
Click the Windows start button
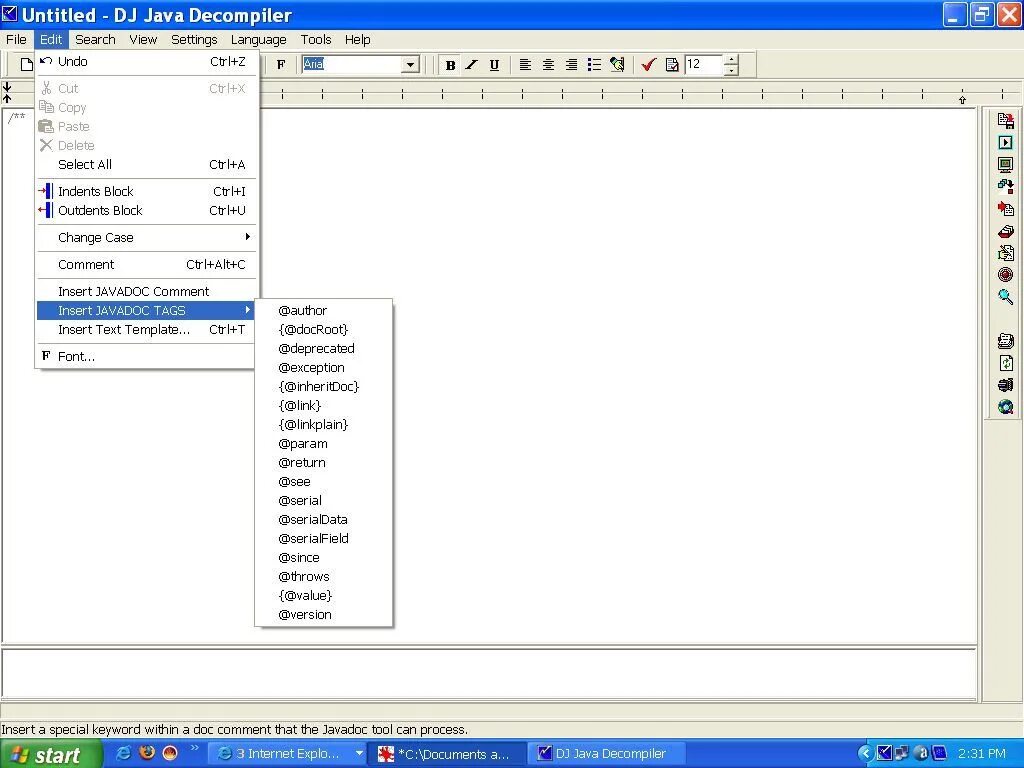tap(50, 754)
